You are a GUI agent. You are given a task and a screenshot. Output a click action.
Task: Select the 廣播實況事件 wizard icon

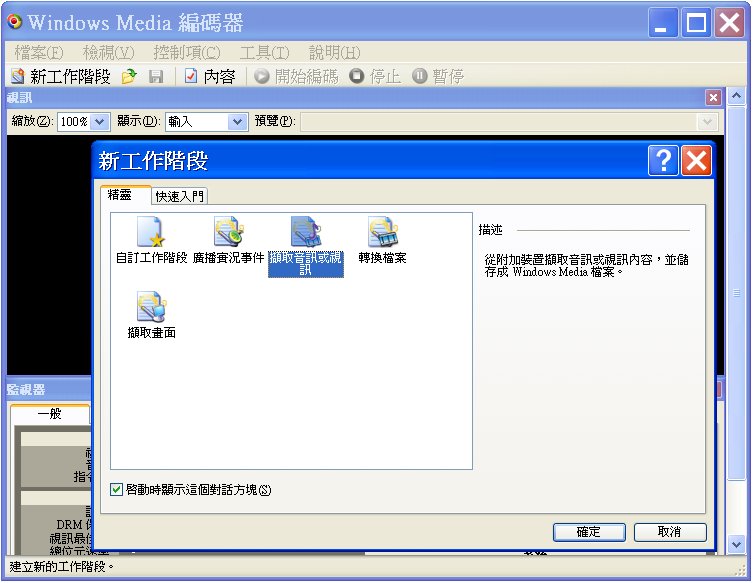pos(228,232)
